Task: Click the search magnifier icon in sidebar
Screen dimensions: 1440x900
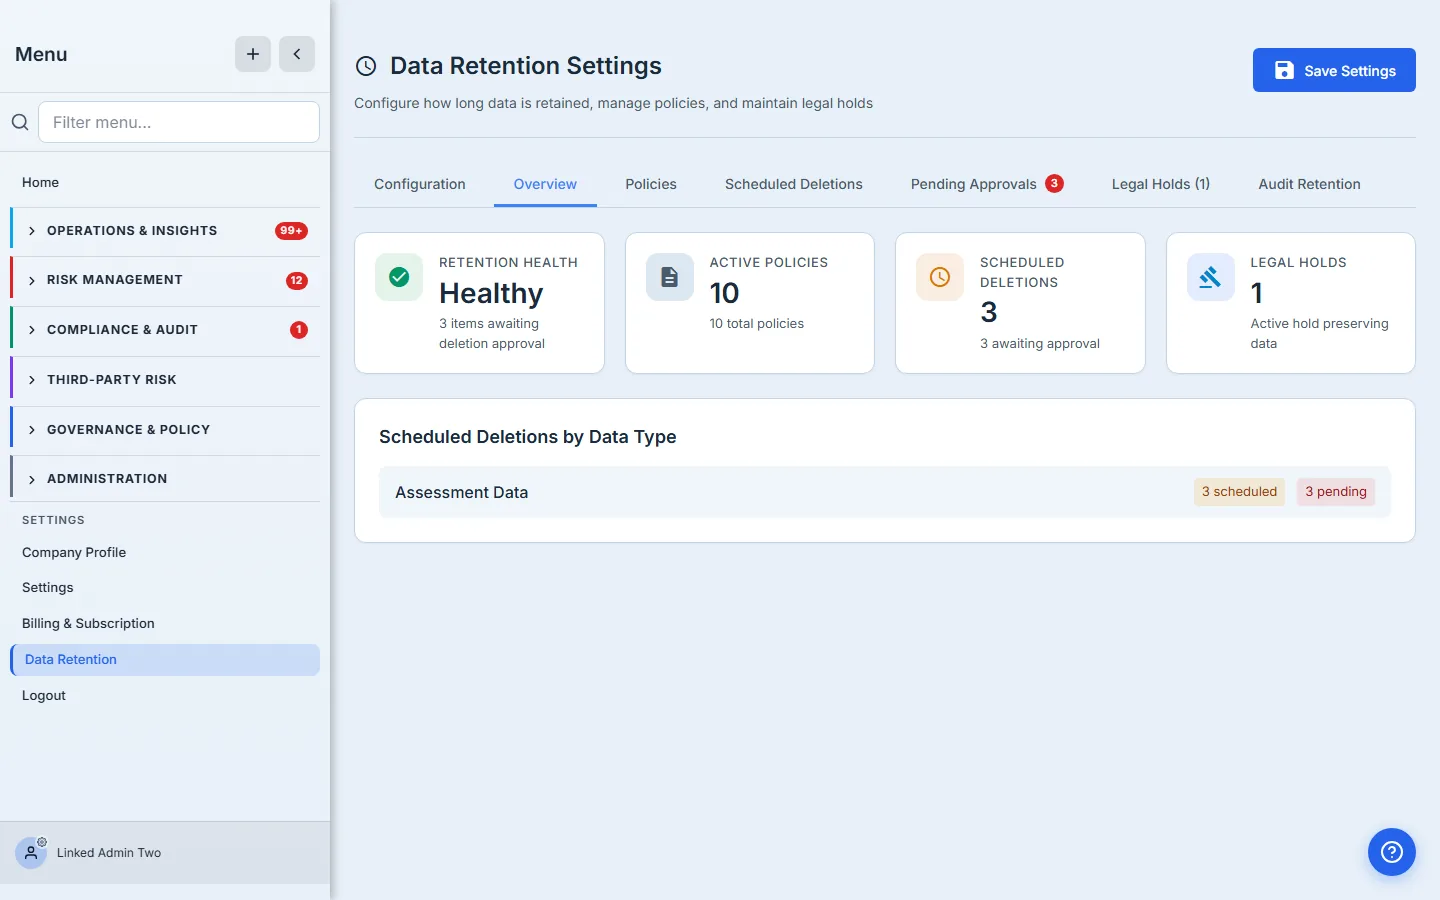Action: (20, 122)
